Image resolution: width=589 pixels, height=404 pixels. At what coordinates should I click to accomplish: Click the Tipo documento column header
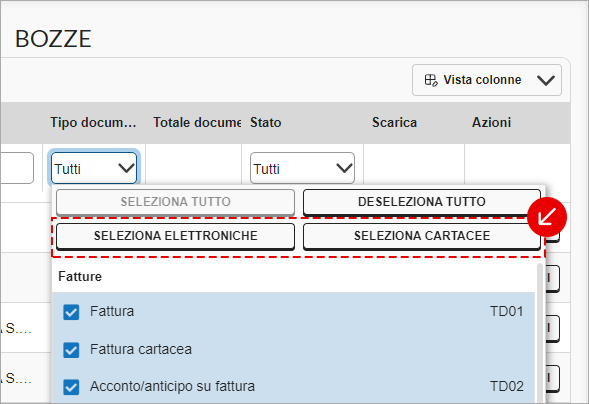[93, 122]
